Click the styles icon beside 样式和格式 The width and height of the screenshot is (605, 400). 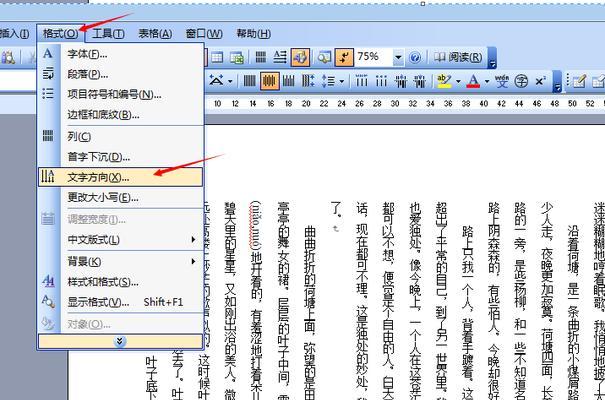[x=48, y=281]
